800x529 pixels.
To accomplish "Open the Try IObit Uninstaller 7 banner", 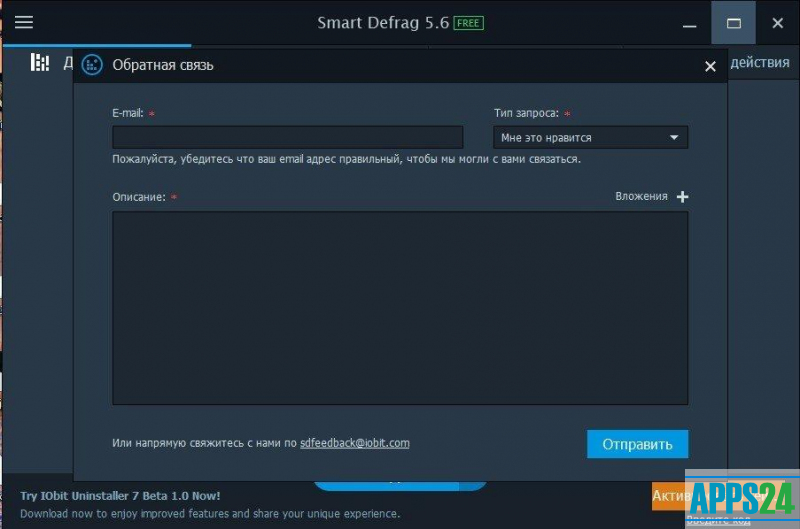I will click(x=120, y=496).
